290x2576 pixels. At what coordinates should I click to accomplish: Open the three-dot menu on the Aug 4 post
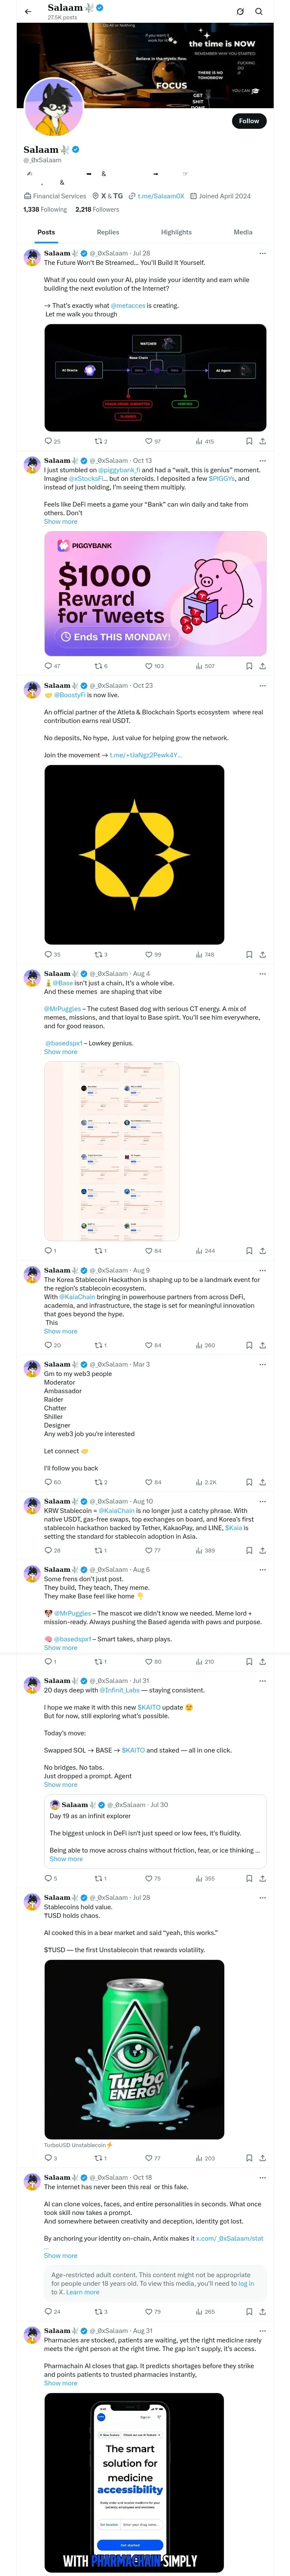coord(263,973)
